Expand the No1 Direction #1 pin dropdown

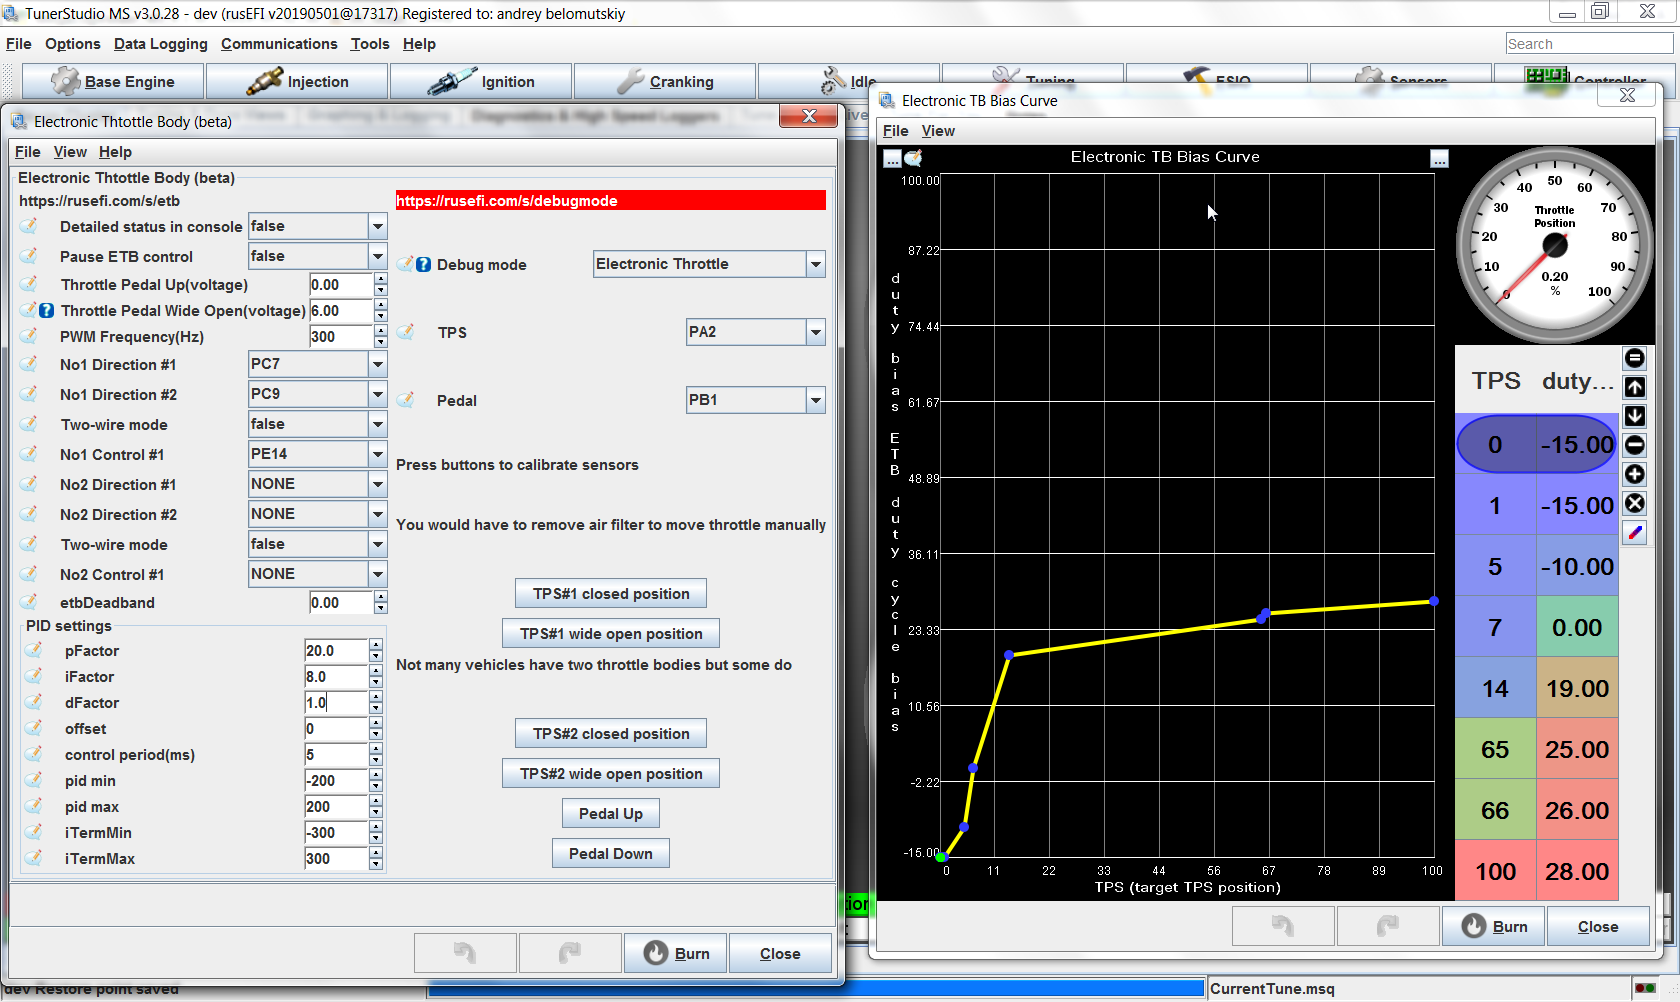[x=378, y=365]
